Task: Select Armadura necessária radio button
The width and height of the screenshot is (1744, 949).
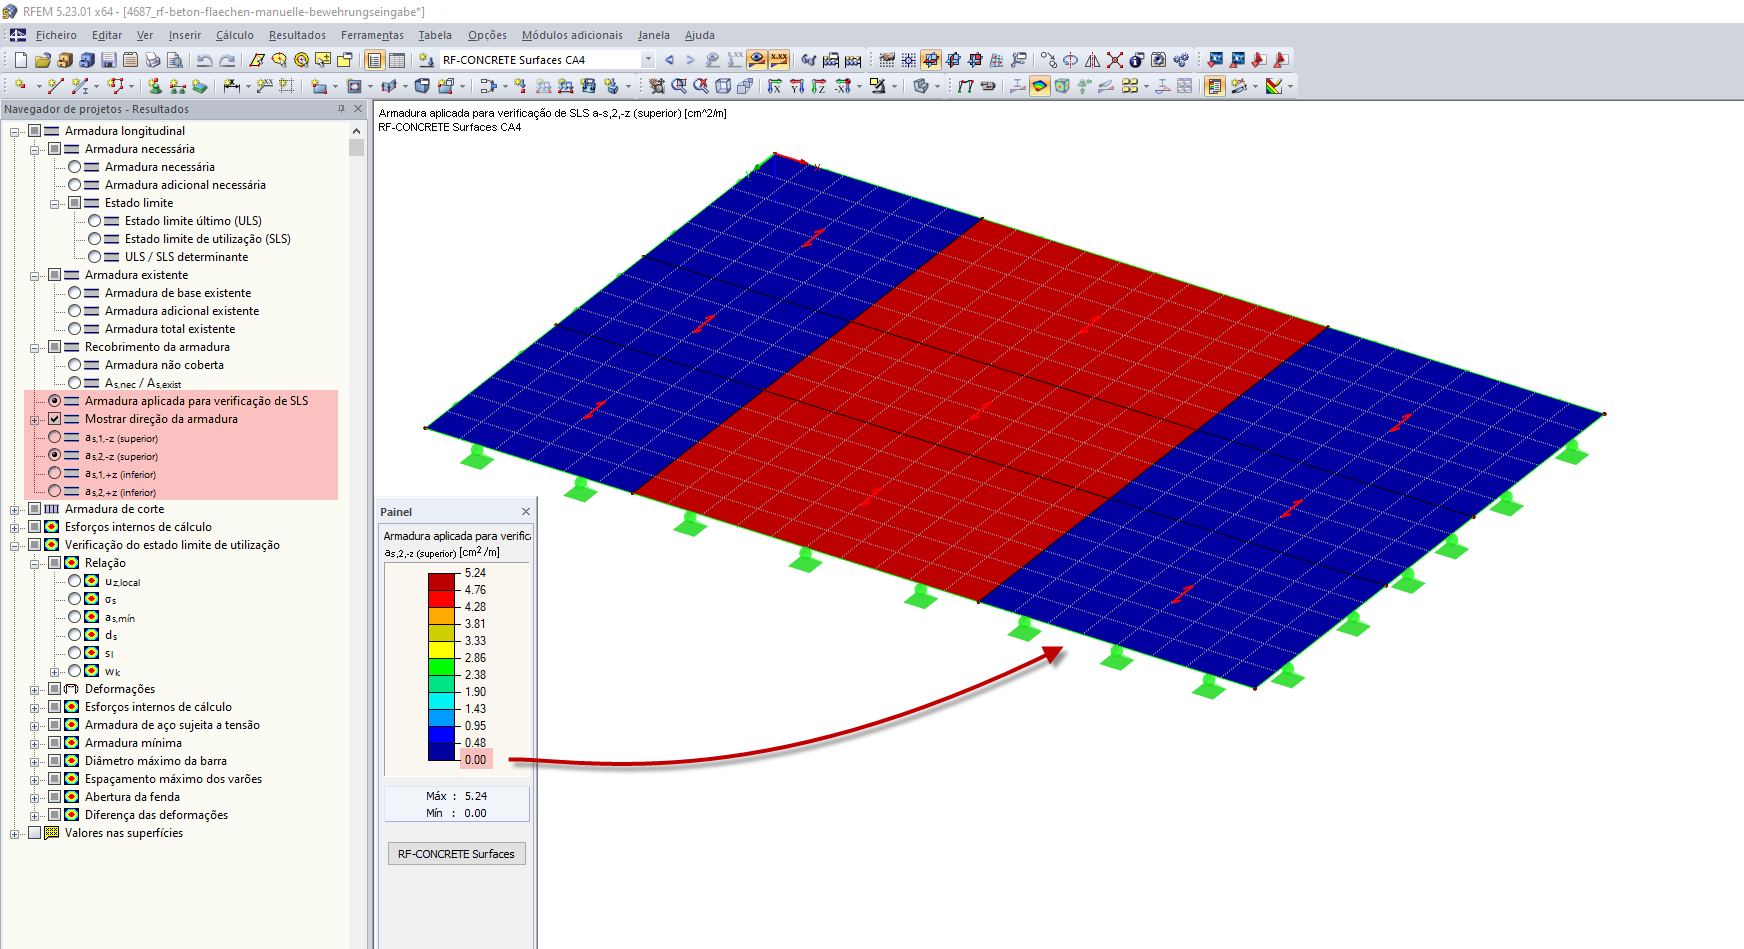Action: point(74,167)
